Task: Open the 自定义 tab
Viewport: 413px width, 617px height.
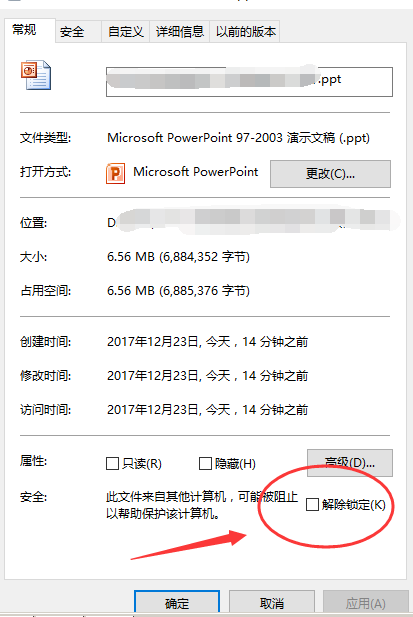Action: click(125, 31)
